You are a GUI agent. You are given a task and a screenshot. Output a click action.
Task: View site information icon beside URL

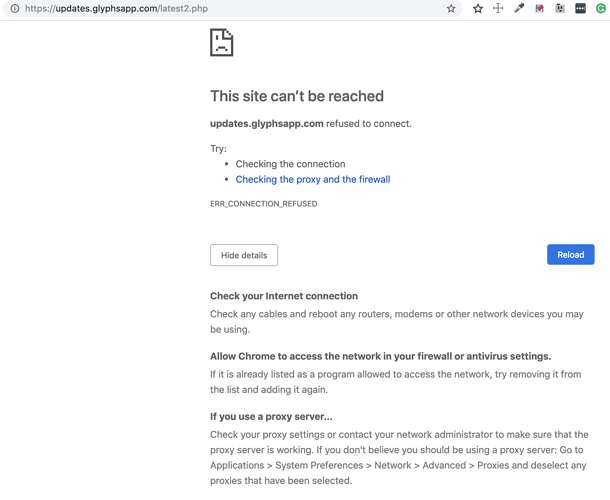pos(15,9)
